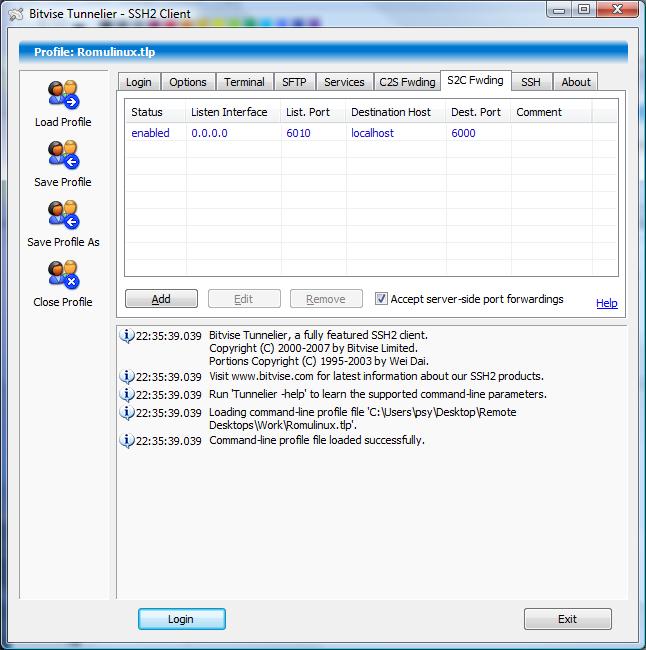Click the Login button at bottom

[x=181, y=619]
